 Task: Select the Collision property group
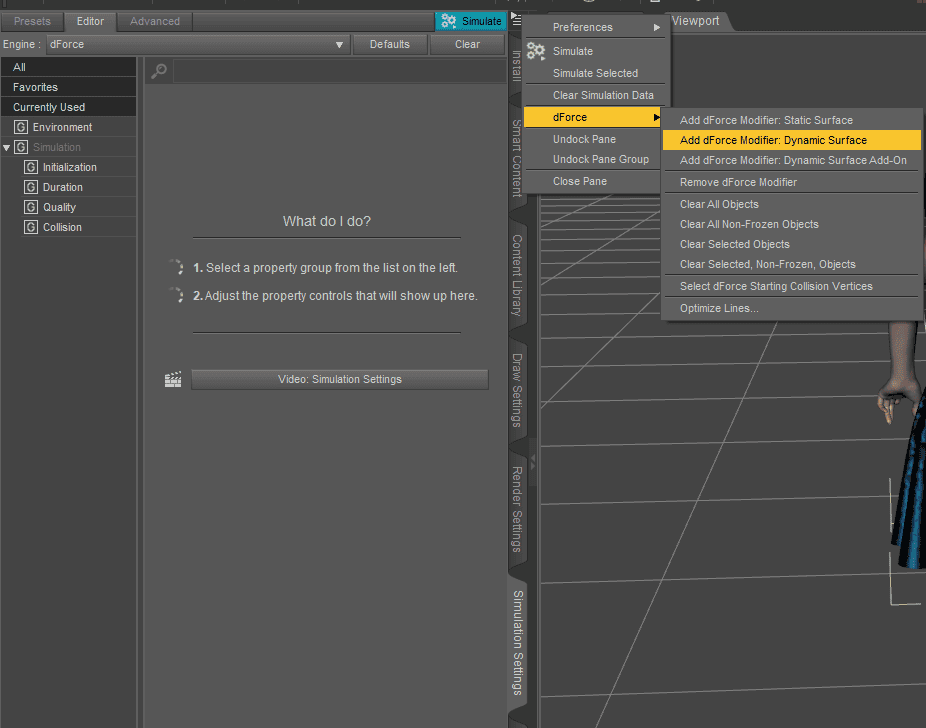tap(62, 227)
